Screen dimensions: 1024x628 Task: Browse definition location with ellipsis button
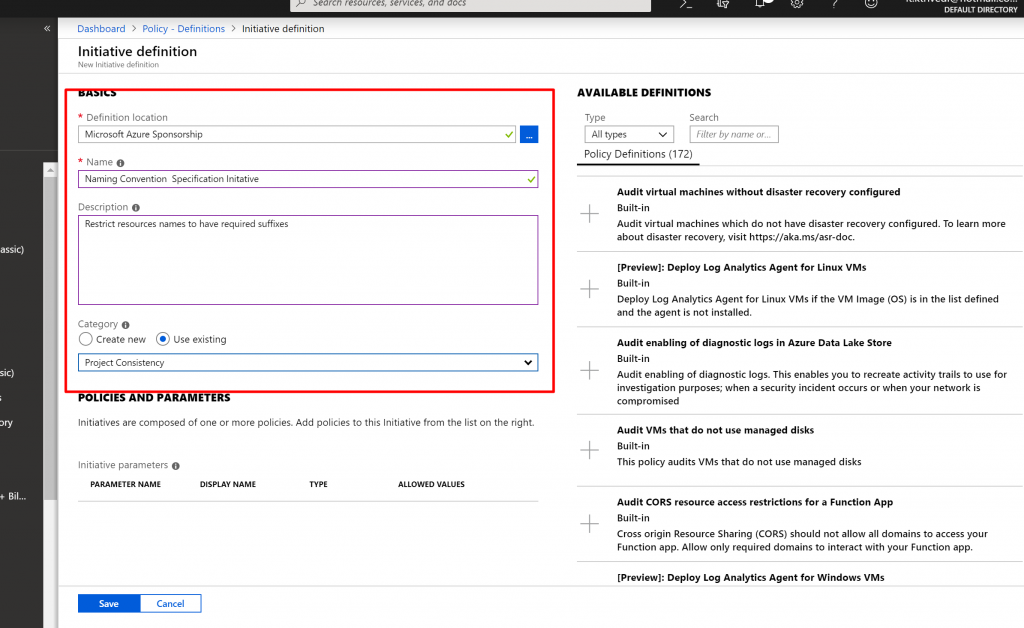coord(529,134)
